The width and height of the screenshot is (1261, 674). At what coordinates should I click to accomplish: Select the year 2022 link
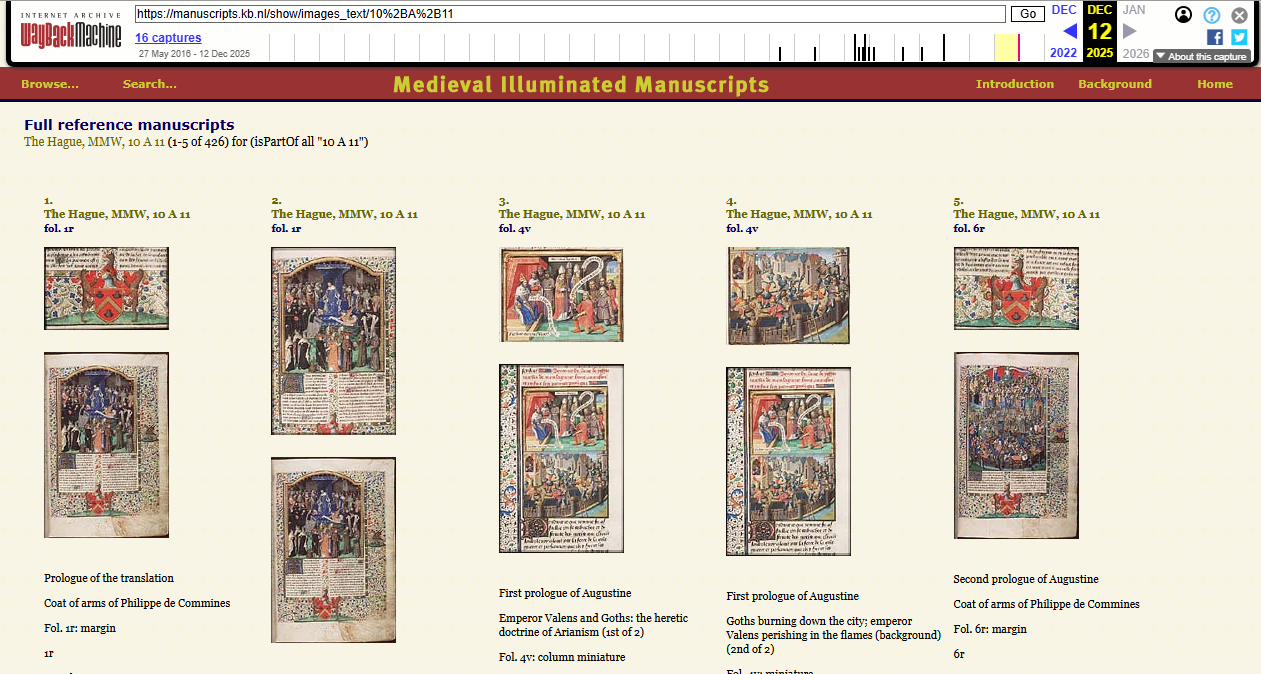point(1064,53)
